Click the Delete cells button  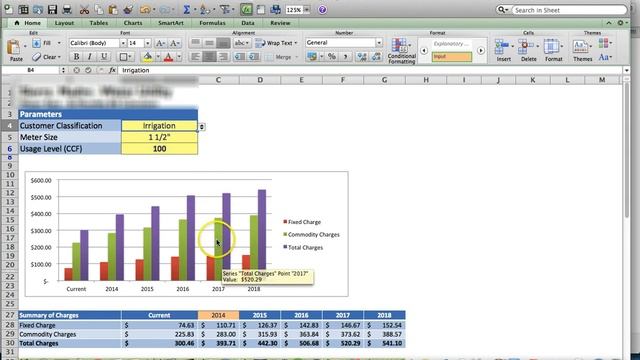pyautogui.click(x=529, y=51)
